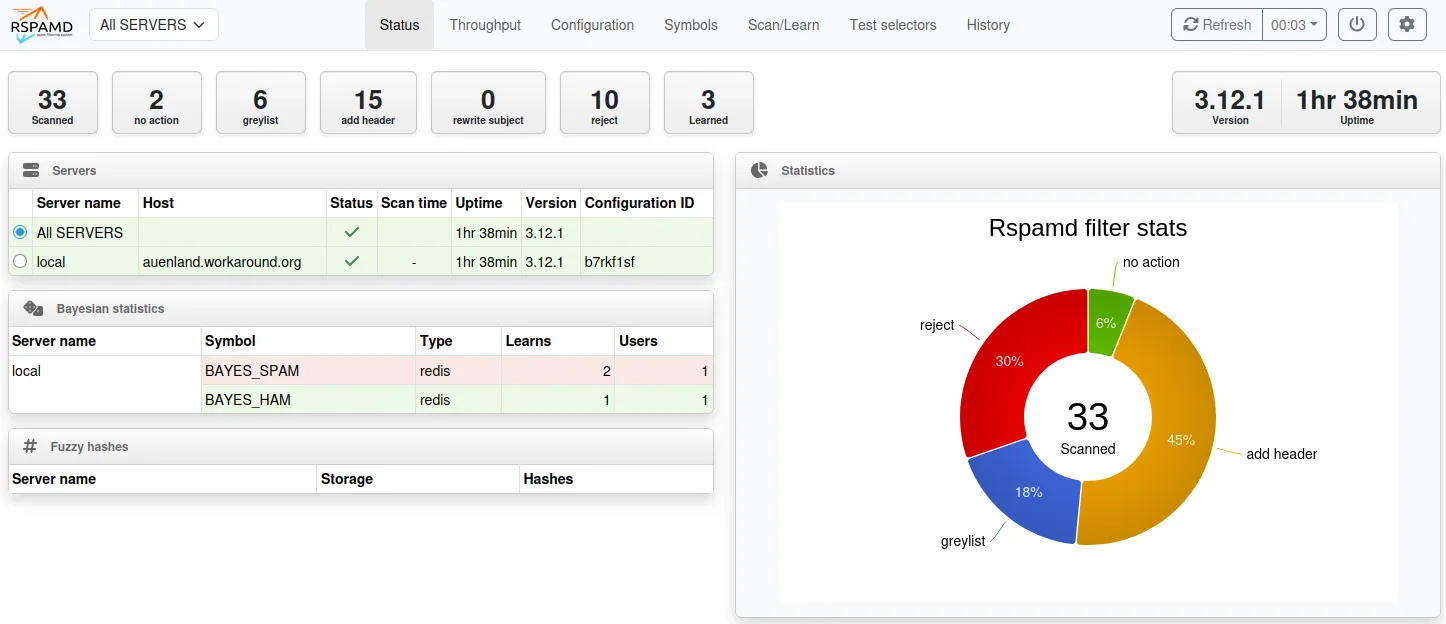Image resolution: width=1446 pixels, height=624 pixels.
Task: Click the Rspamd logo
Action: 42,25
